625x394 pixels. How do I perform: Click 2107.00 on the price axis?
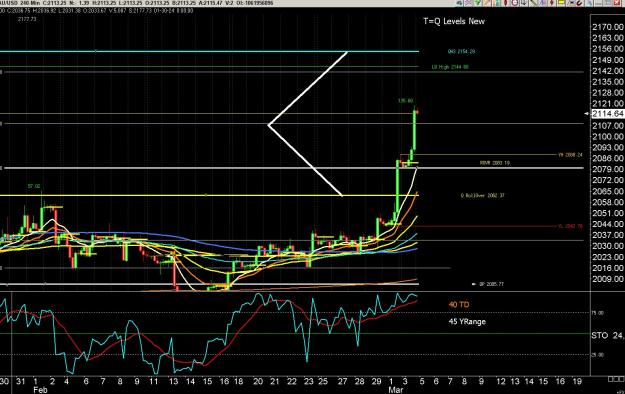point(608,126)
